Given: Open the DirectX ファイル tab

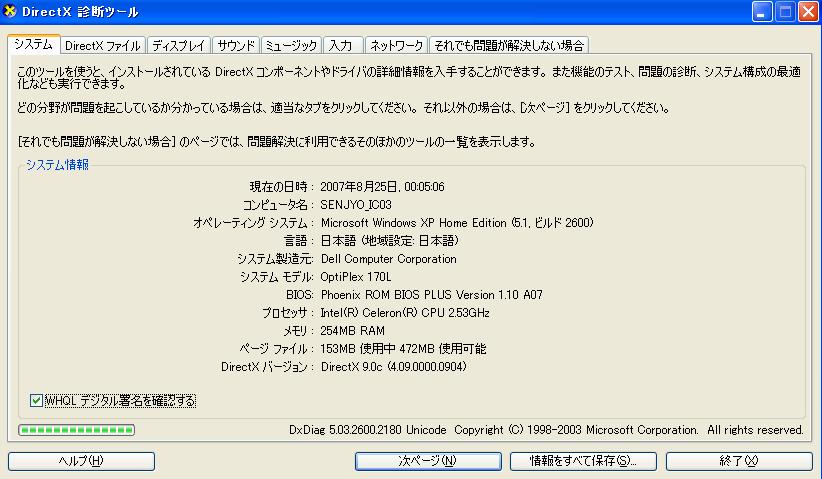Looking at the screenshot, I should pyautogui.click(x=103, y=46).
